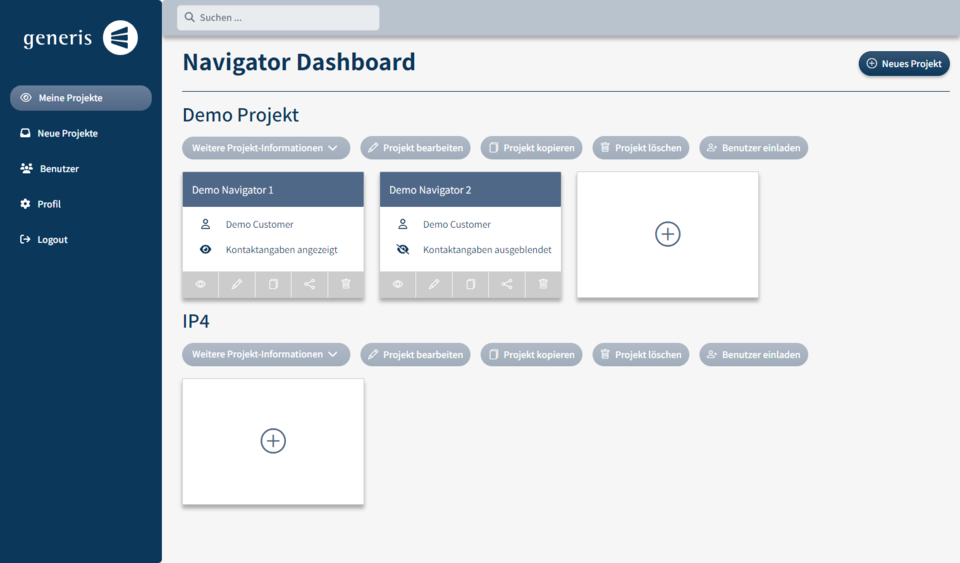The width and height of the screenshot is (960, 563).
Task: Click Benutzer einladen for Demo Projekt
Action: pos(754,148)
